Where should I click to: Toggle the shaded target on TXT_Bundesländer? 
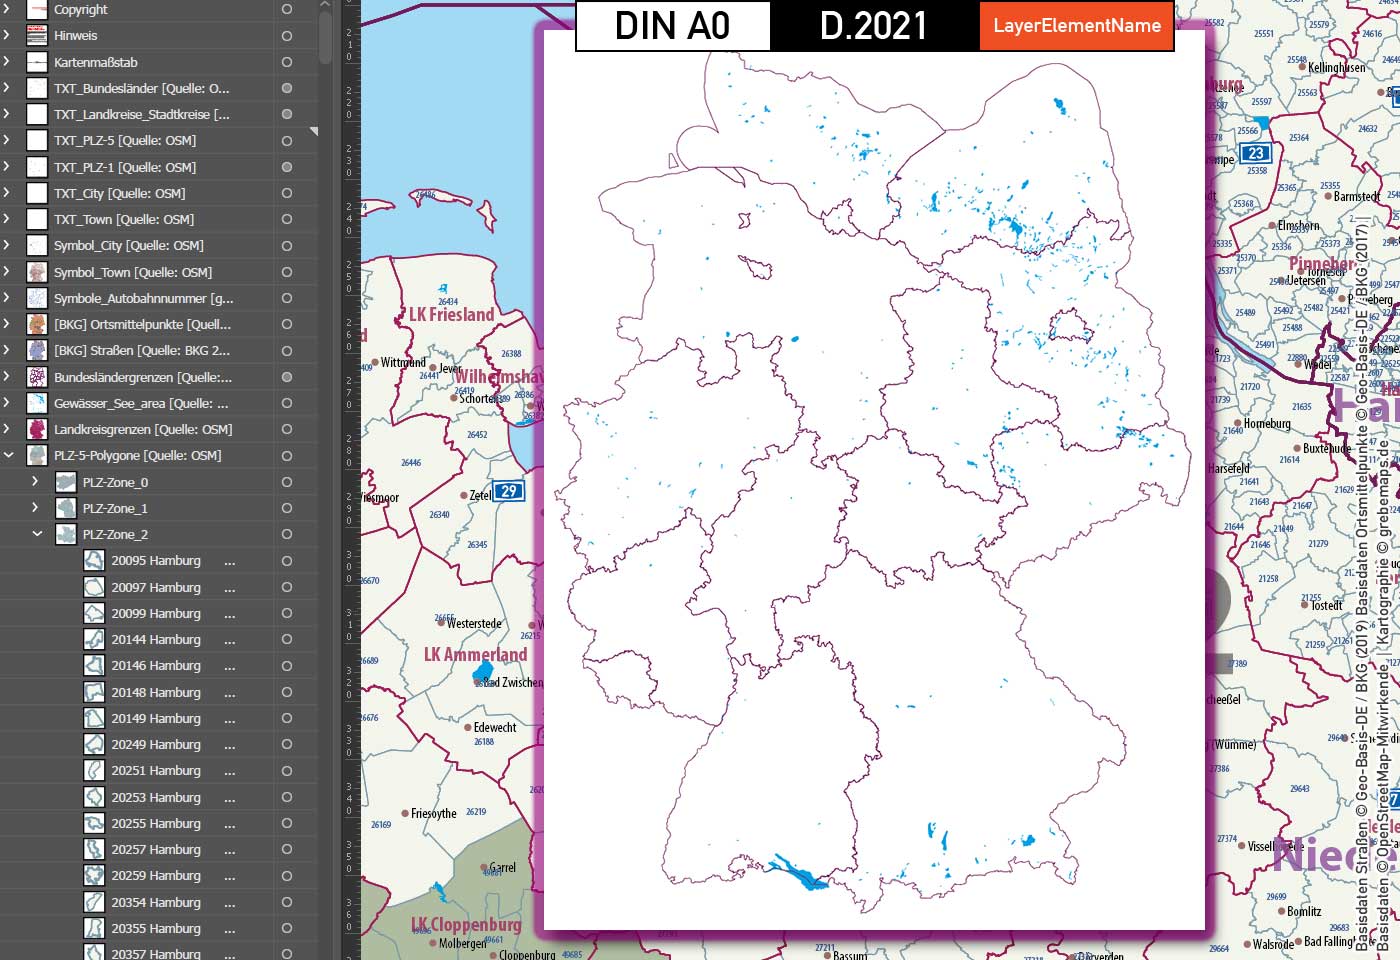click(x=286, y=88)
